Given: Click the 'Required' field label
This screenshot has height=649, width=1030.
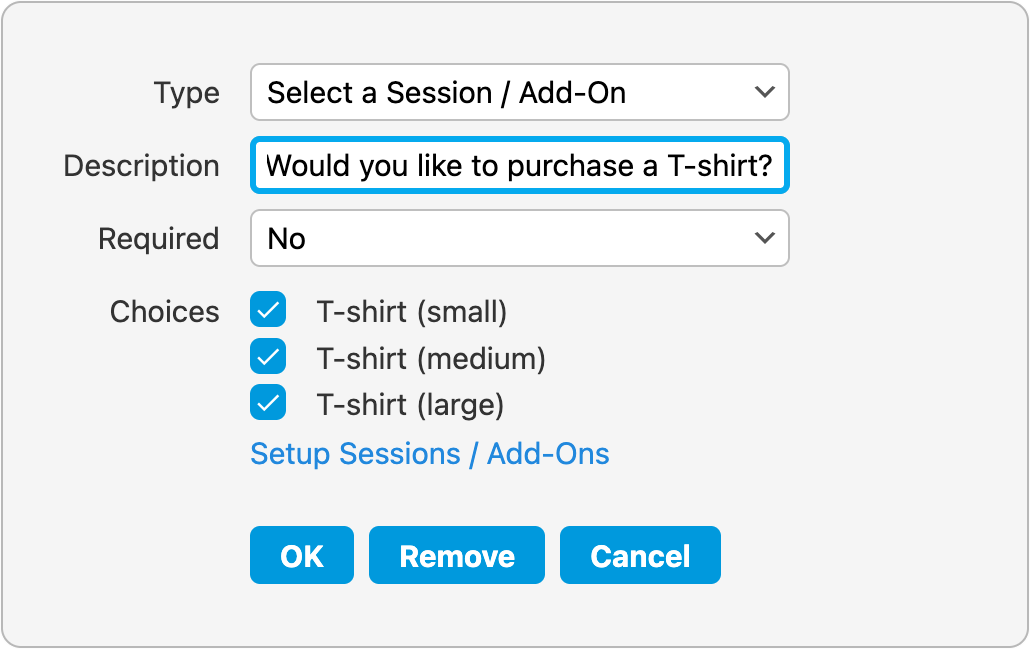Looking at the screenshot, I should (x=158, y=239).
